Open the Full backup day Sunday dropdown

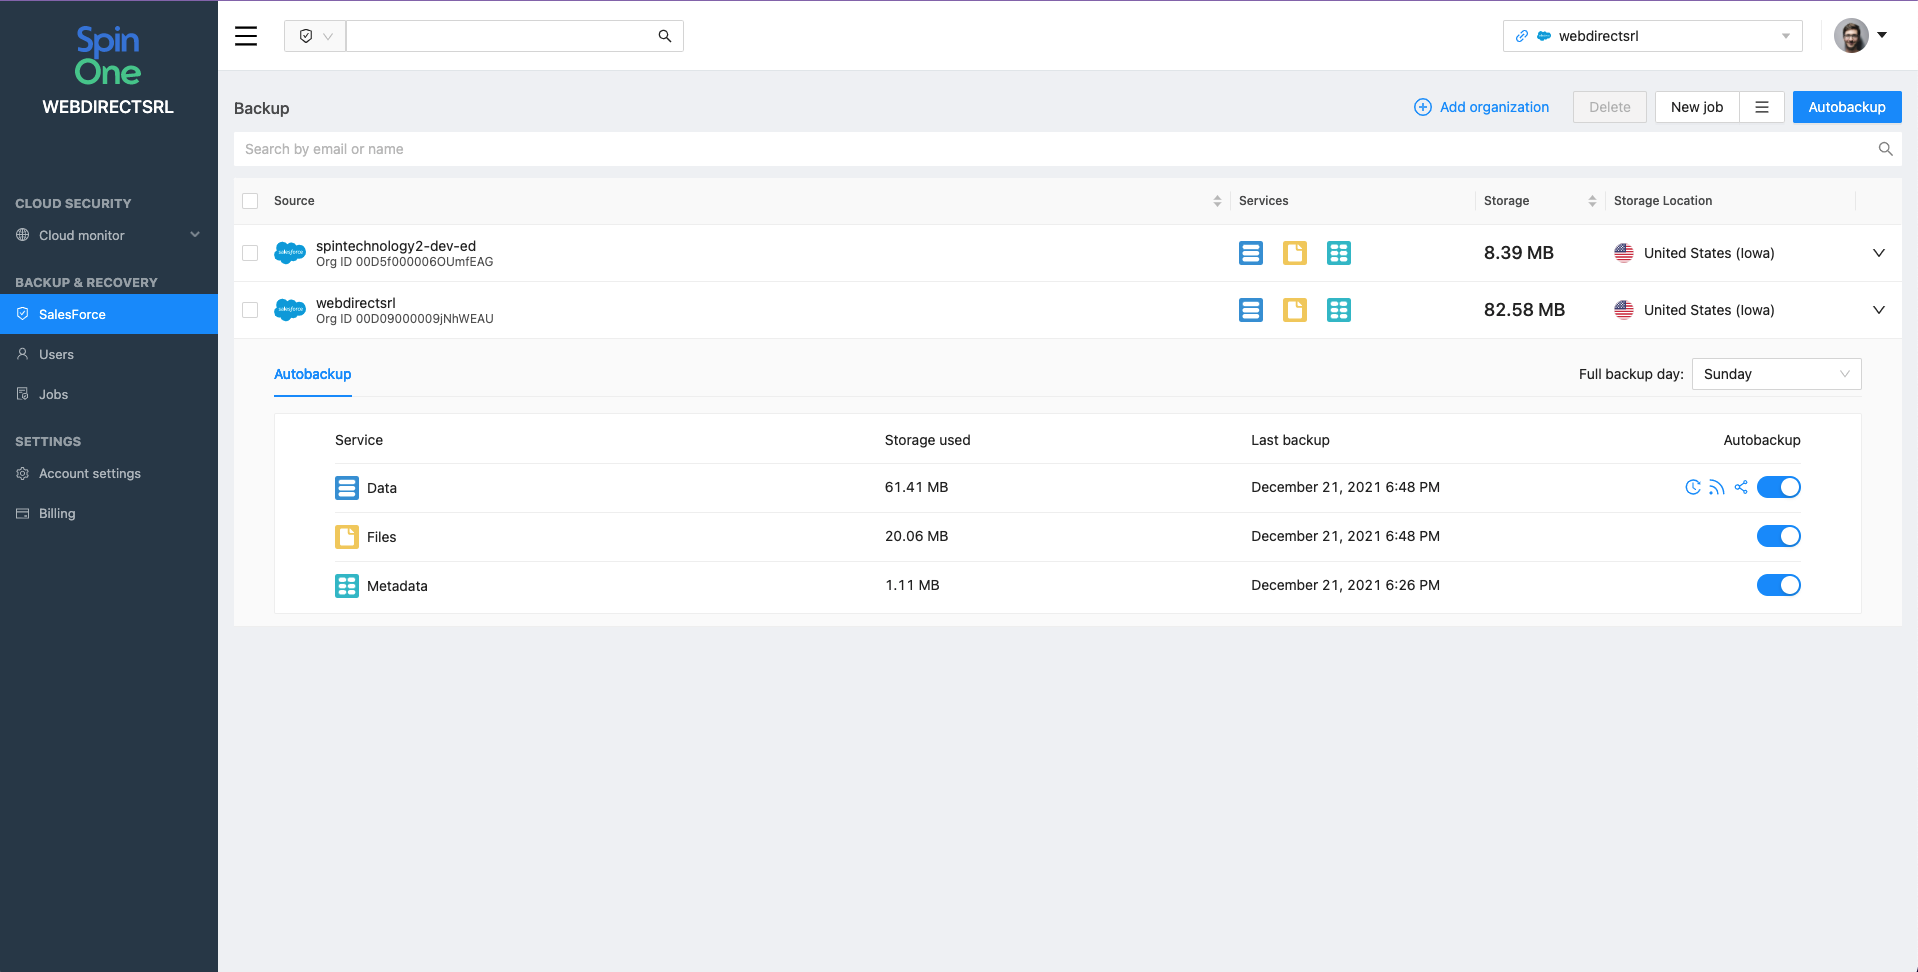(1775, 374)
